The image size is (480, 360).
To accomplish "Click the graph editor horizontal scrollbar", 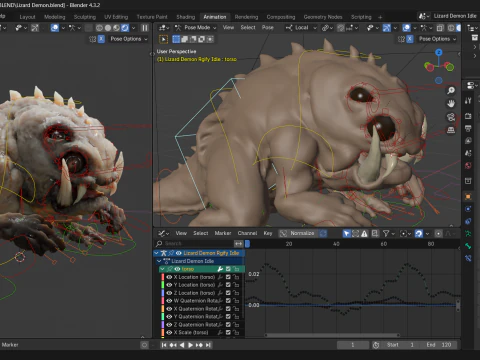I will point(332,335).
